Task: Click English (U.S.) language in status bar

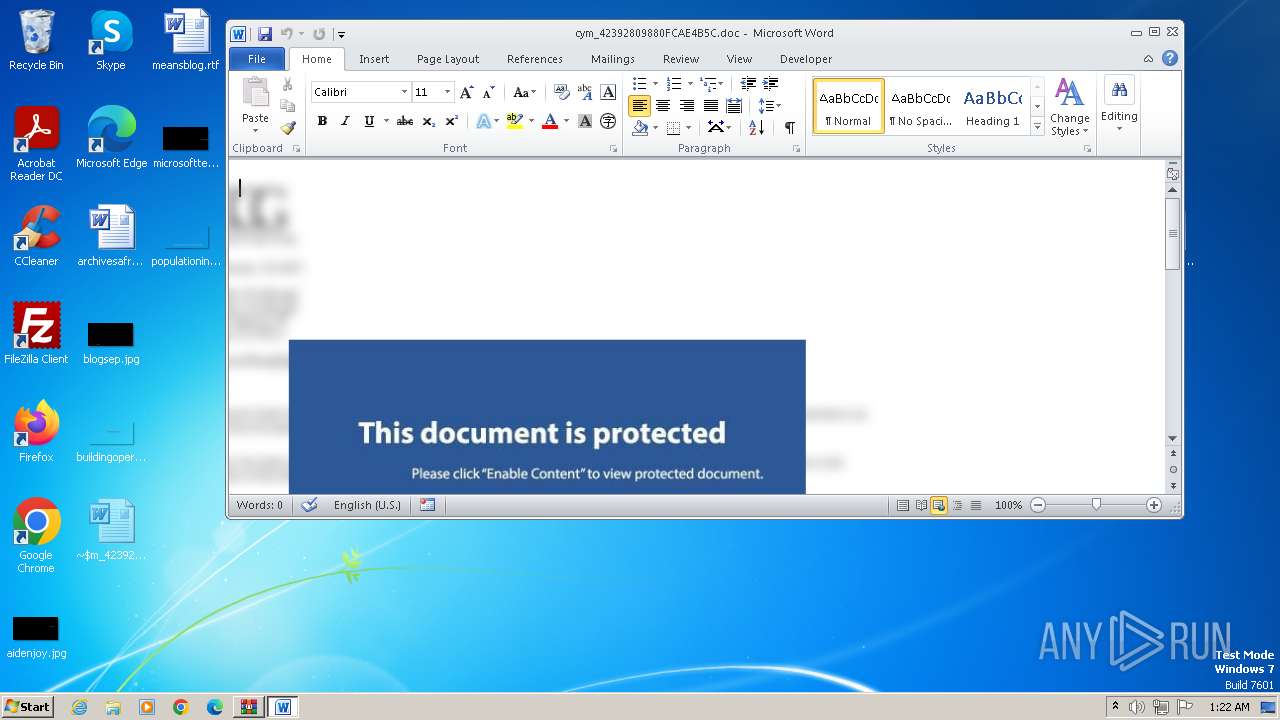Action: click(x=367, y=505)
